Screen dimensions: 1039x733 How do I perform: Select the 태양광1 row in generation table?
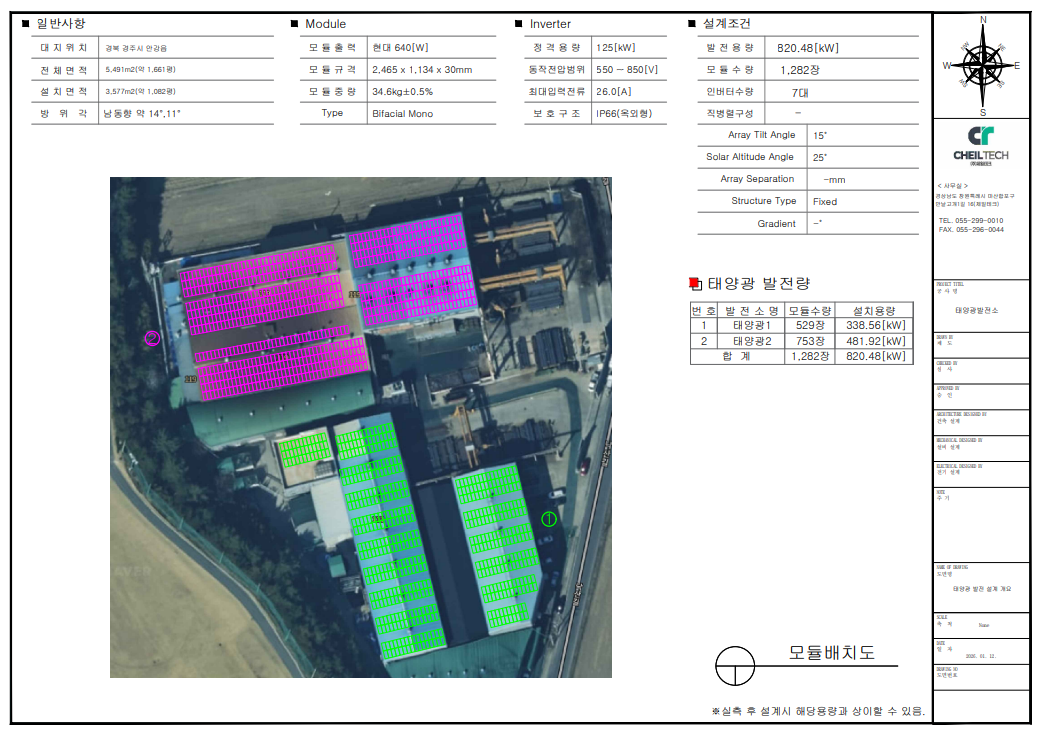pos(752,325)
